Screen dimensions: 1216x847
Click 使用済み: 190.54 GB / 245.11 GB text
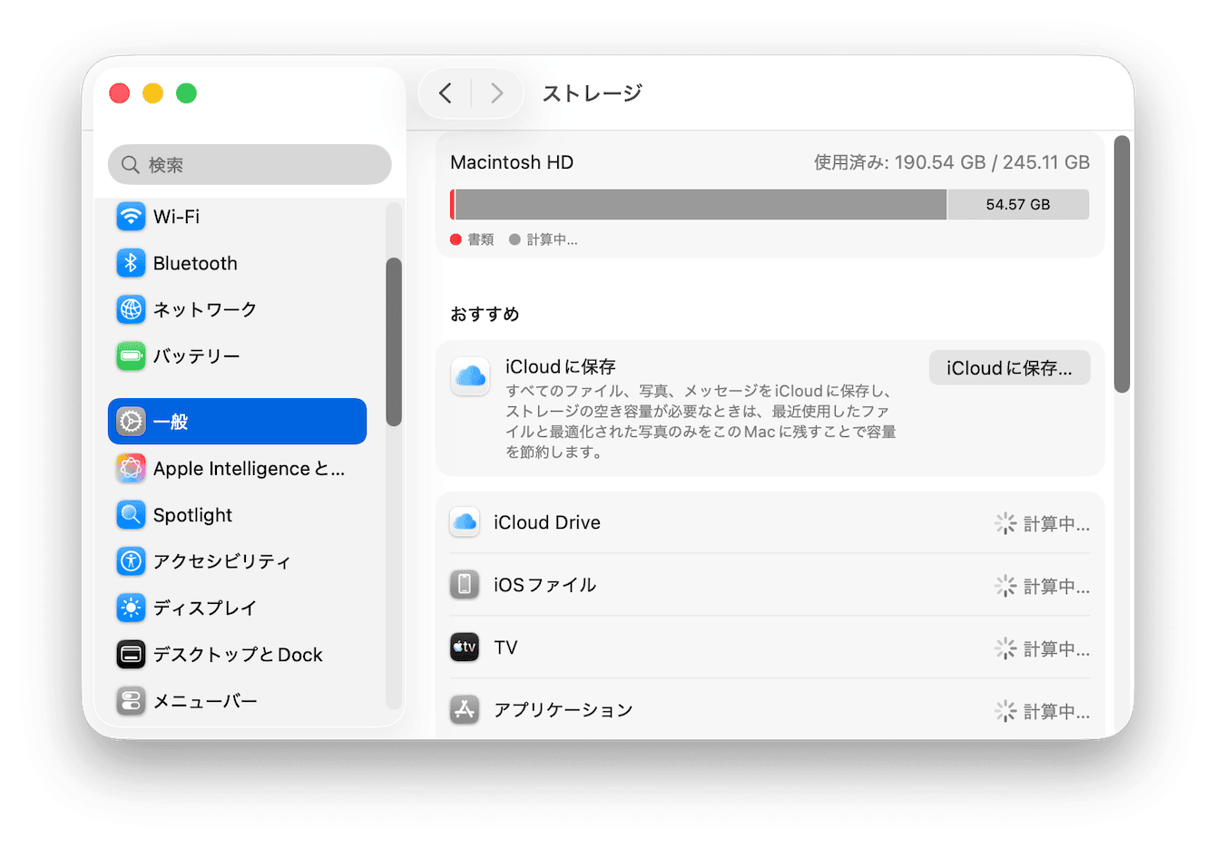tap(952, 162)
